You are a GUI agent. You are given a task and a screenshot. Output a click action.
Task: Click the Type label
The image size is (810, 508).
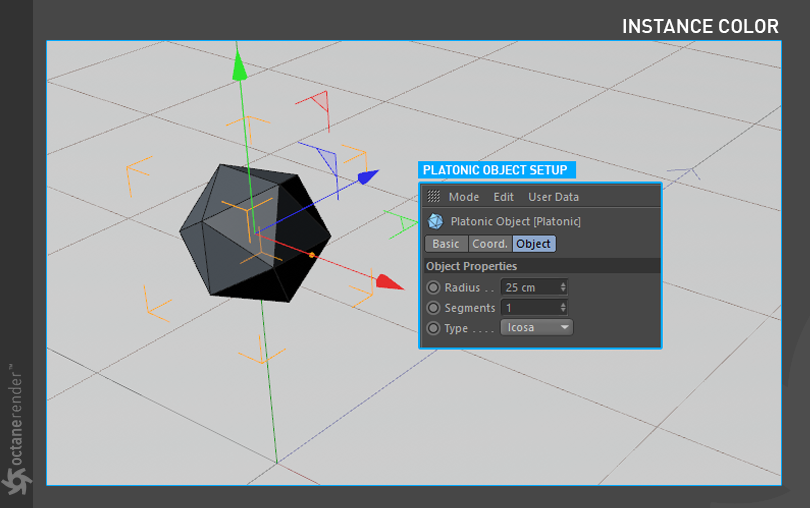(x=456, y=329)
